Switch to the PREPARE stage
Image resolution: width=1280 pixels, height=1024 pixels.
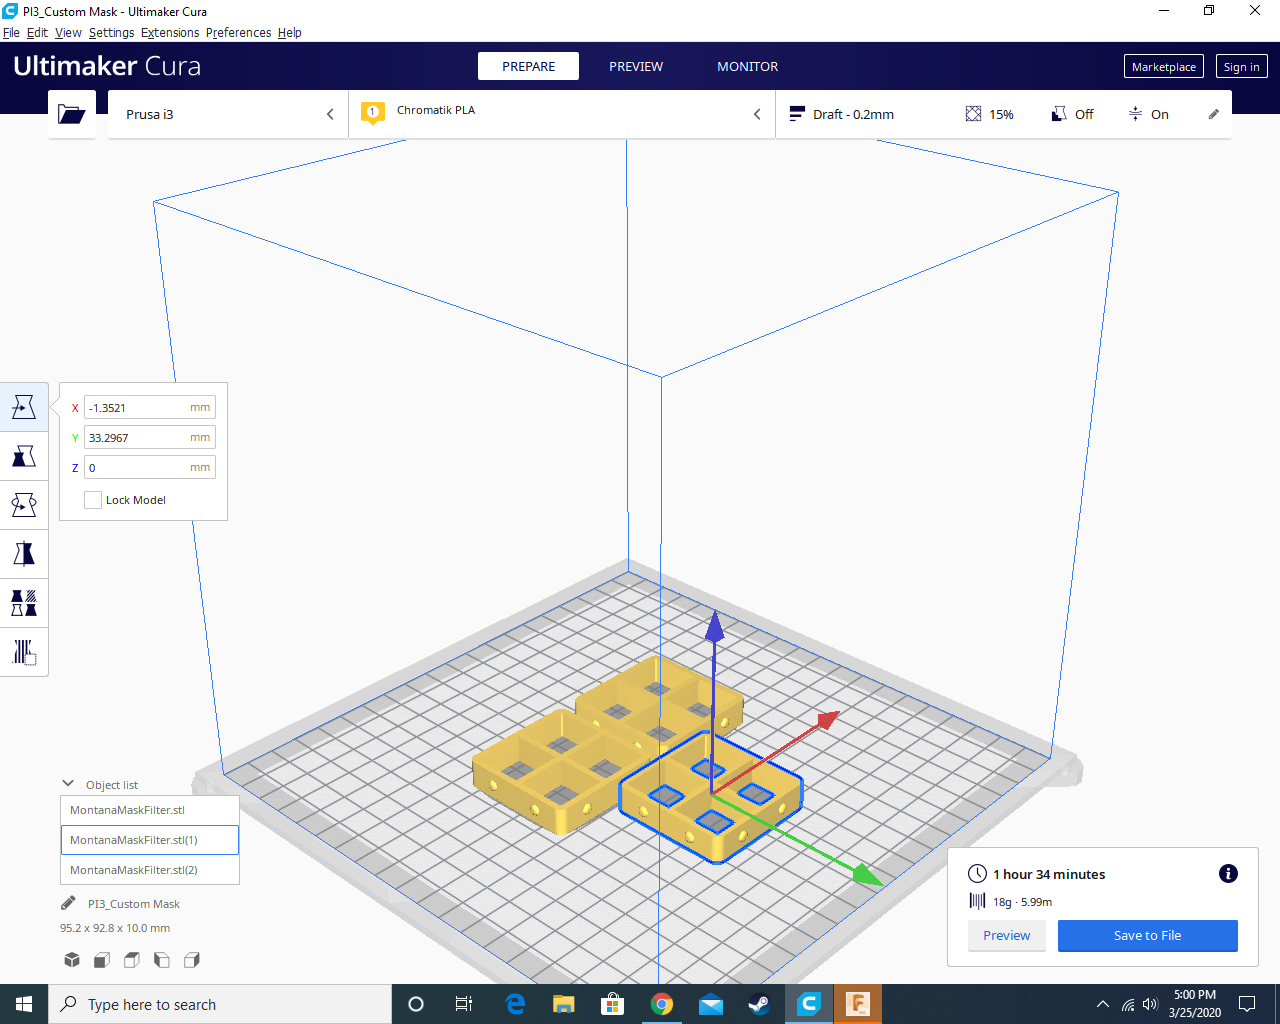coord(528,66)
